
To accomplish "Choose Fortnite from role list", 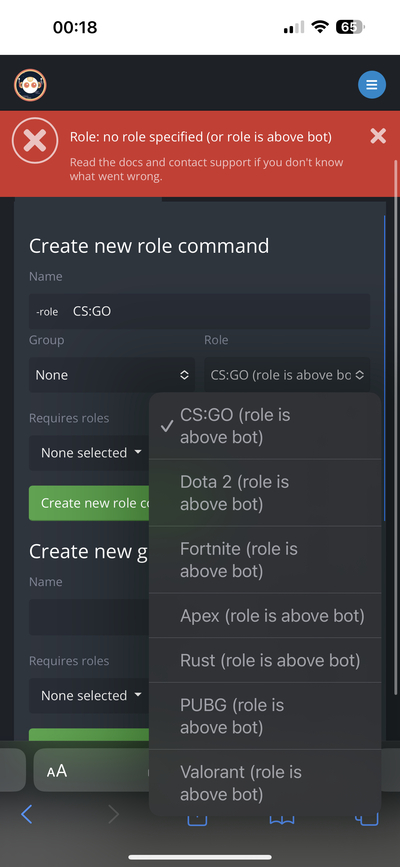I will coord(265,560).
